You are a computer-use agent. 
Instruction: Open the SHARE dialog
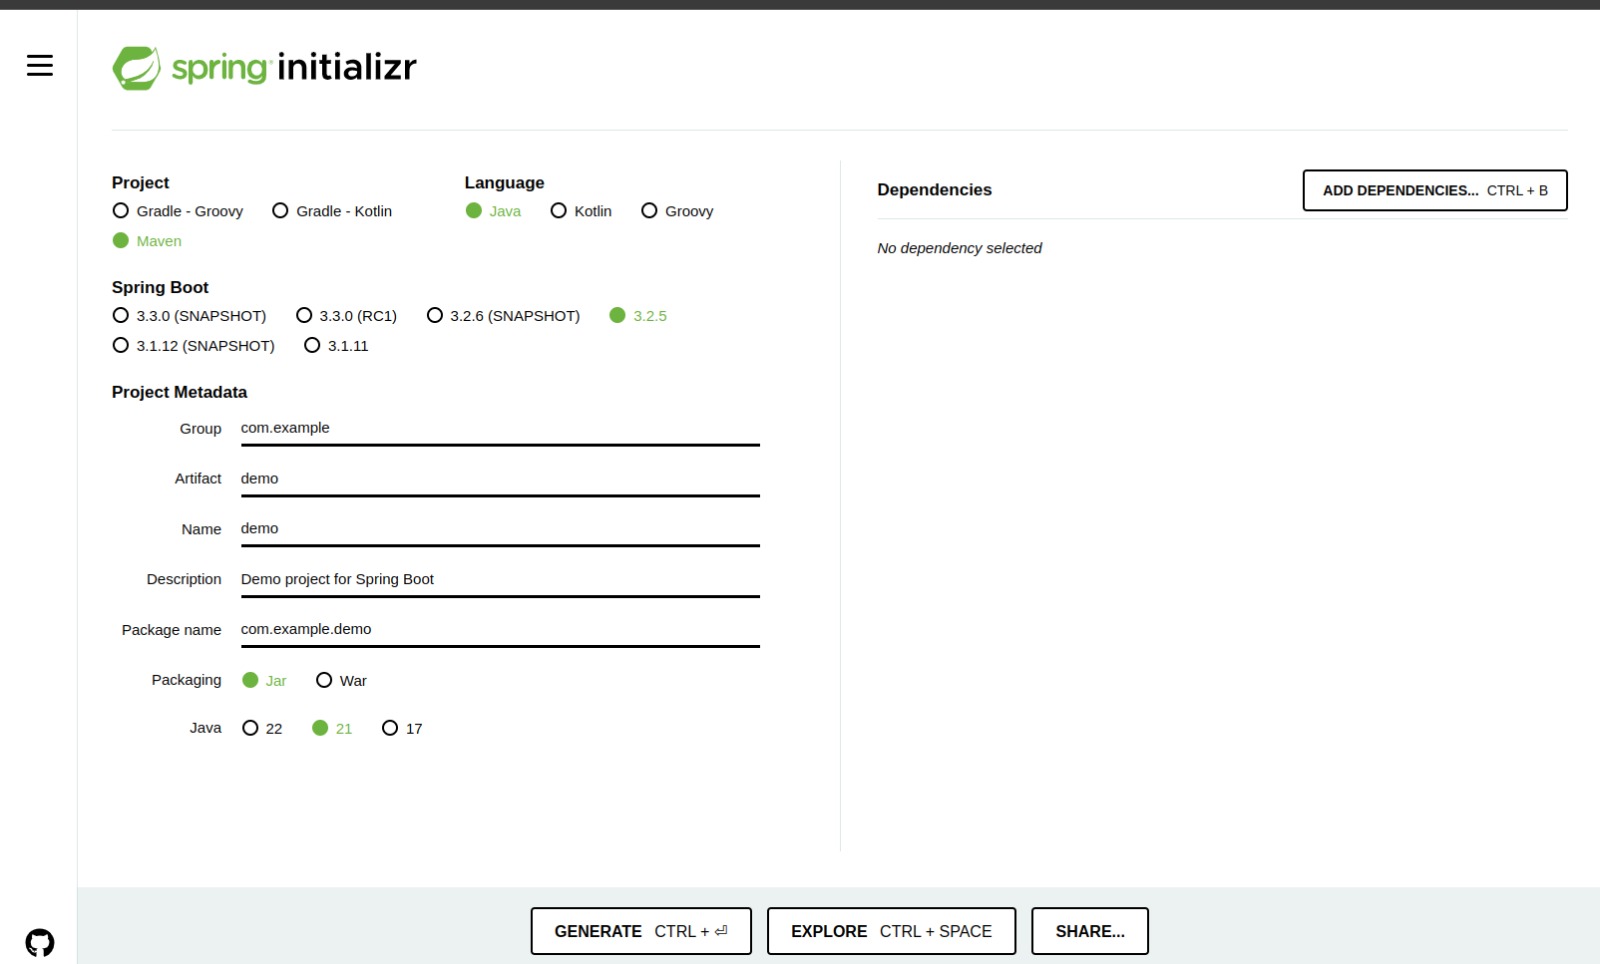[1089, 931]
